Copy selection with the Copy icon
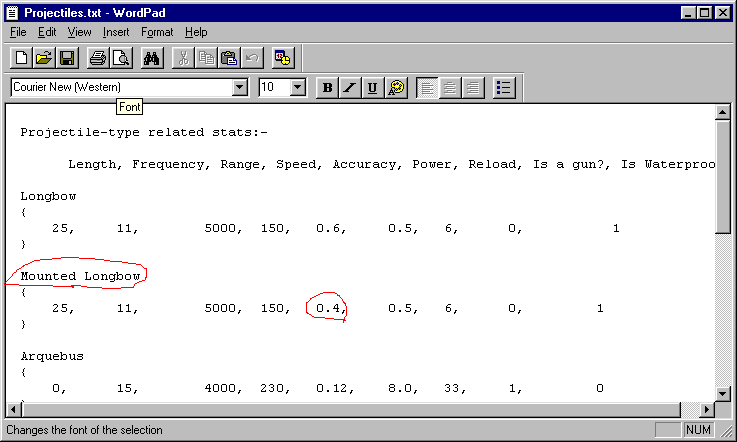Image resolution: width=737 pixels, height=442 pixels. [206, 58]
